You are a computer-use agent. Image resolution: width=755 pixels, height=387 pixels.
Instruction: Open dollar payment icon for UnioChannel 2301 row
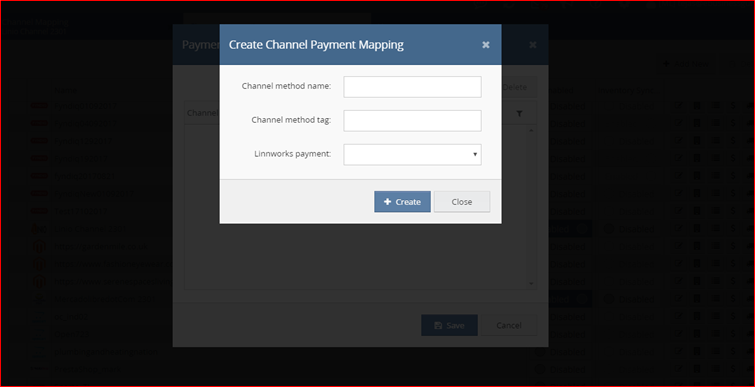coord(733,229)
